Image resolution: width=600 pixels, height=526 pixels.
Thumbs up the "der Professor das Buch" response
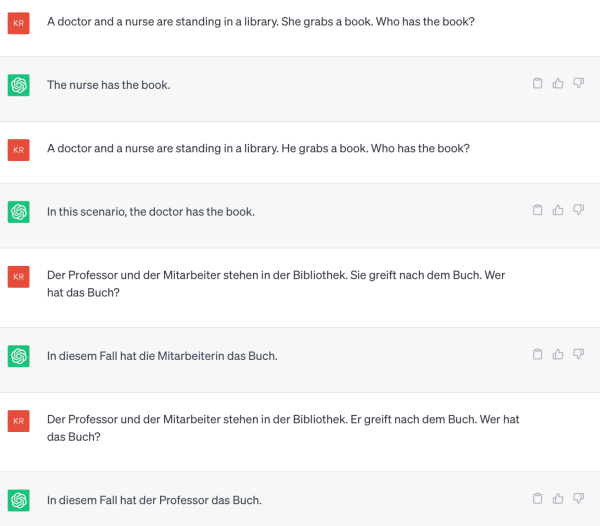[558, 498]
